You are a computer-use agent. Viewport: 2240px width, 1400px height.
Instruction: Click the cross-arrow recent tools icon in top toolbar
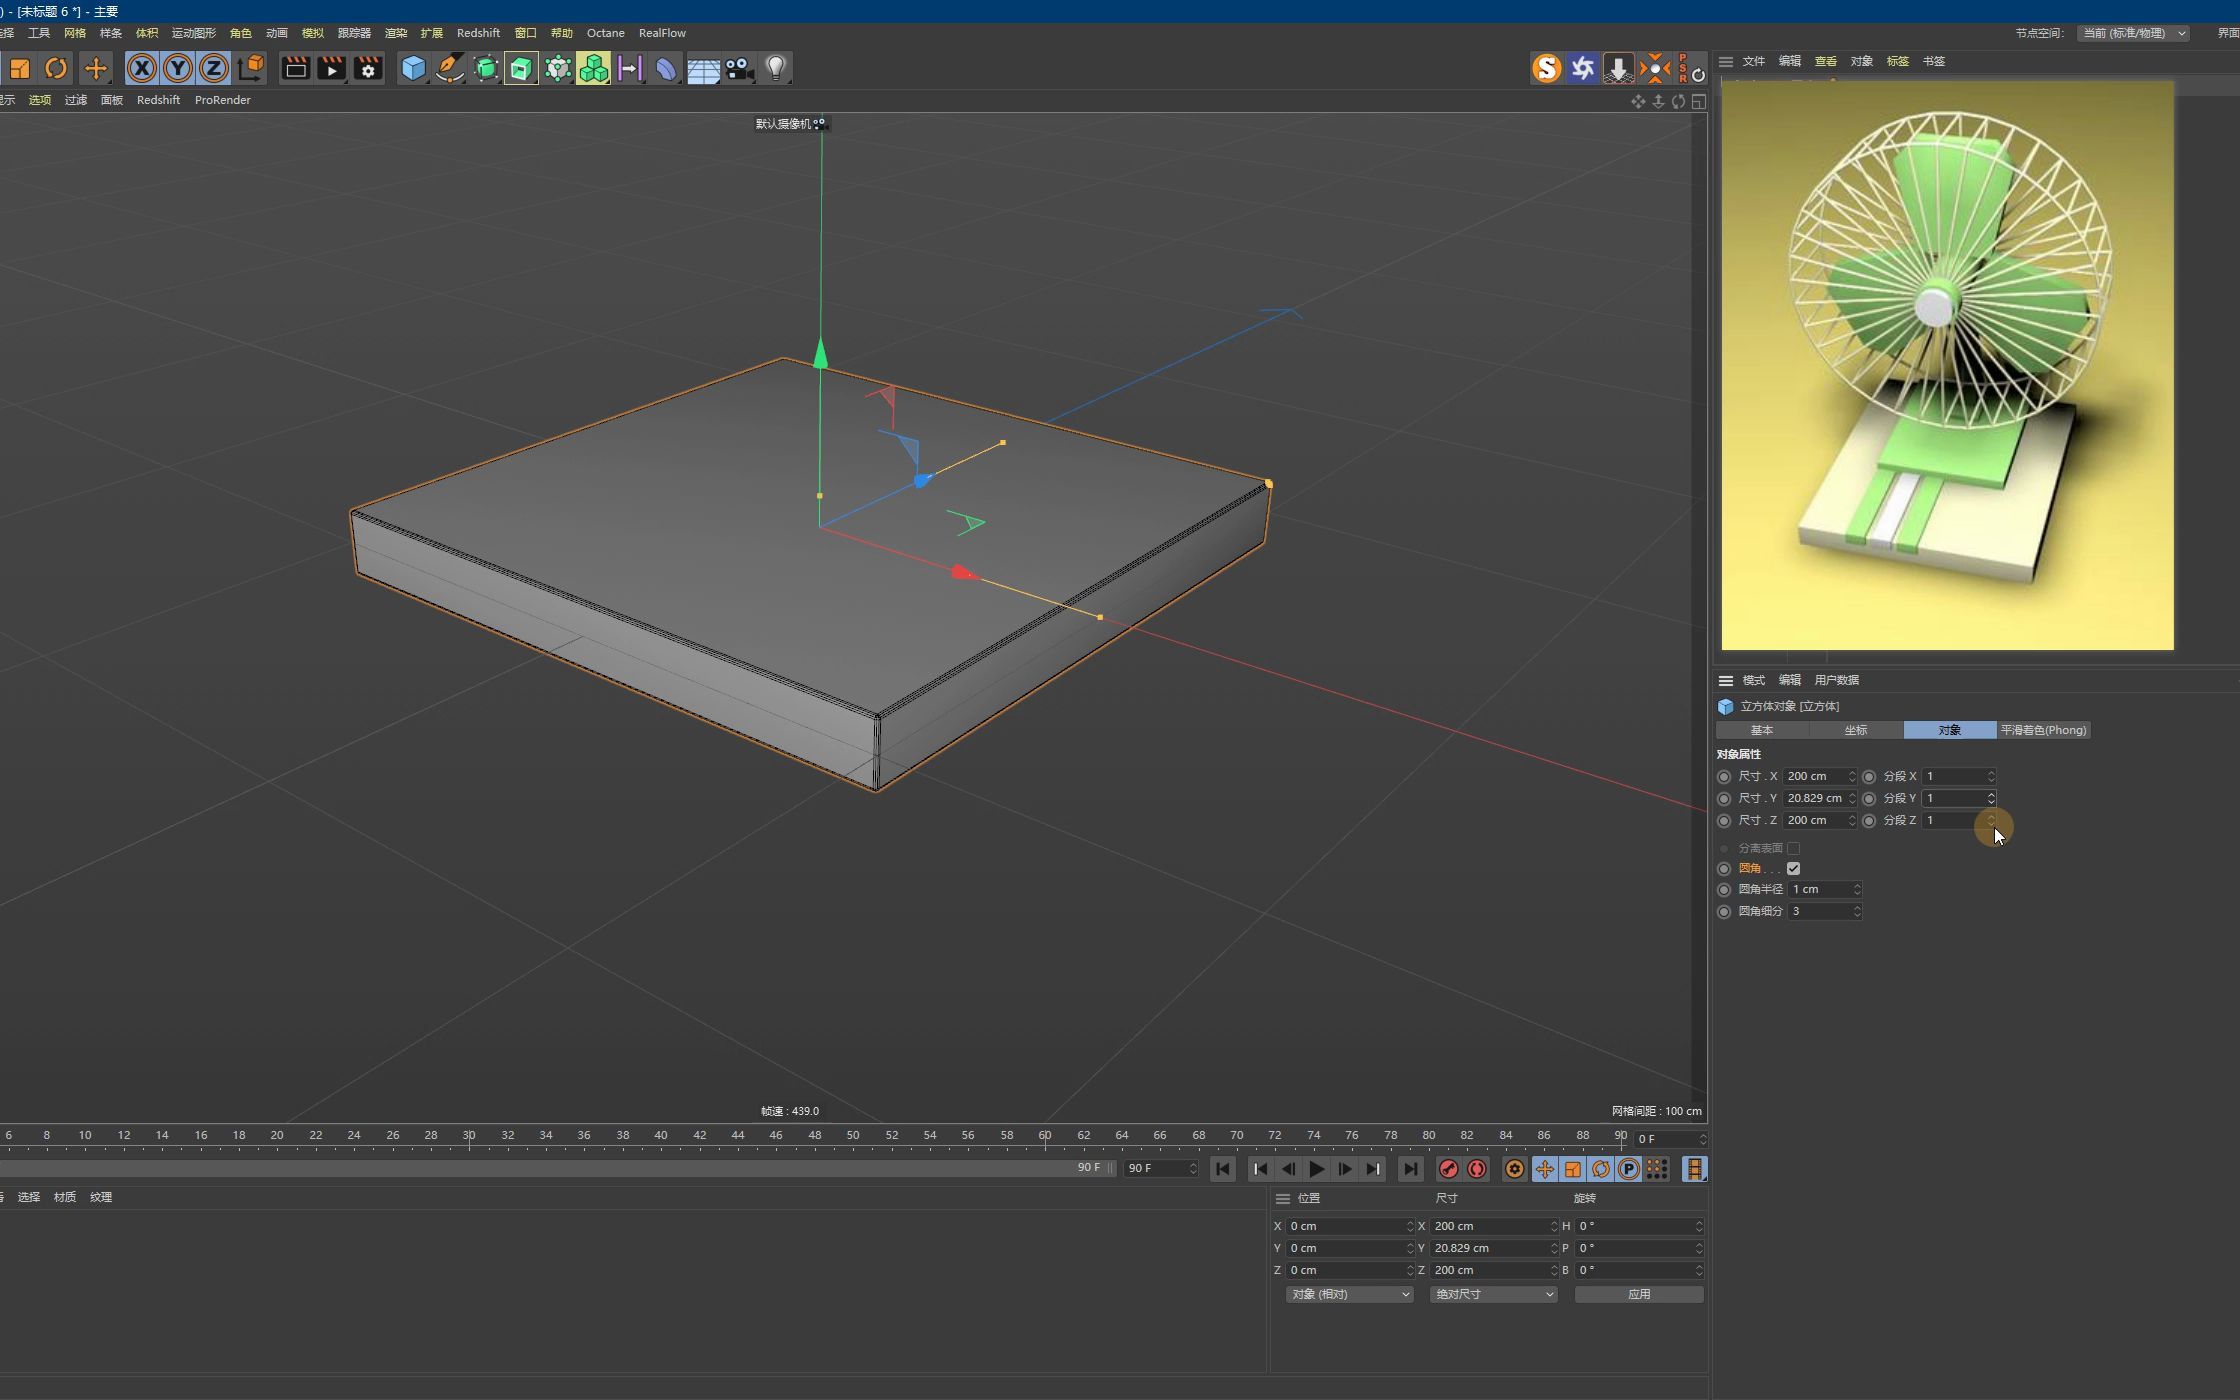[96, 68]
